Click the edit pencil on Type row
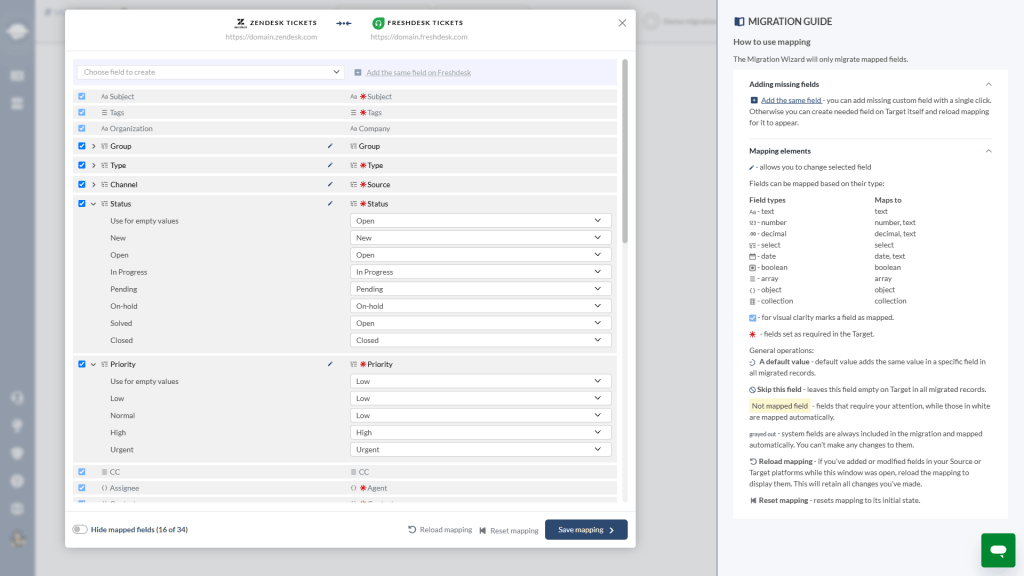The image size is (1024, 576). pos(330,165)
